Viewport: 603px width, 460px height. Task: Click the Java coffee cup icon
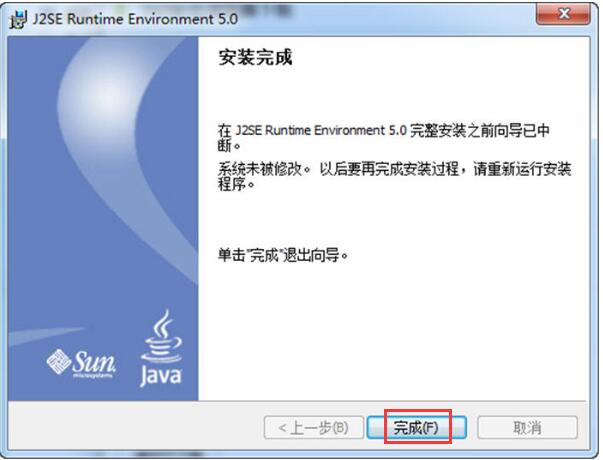pos(162,337)
